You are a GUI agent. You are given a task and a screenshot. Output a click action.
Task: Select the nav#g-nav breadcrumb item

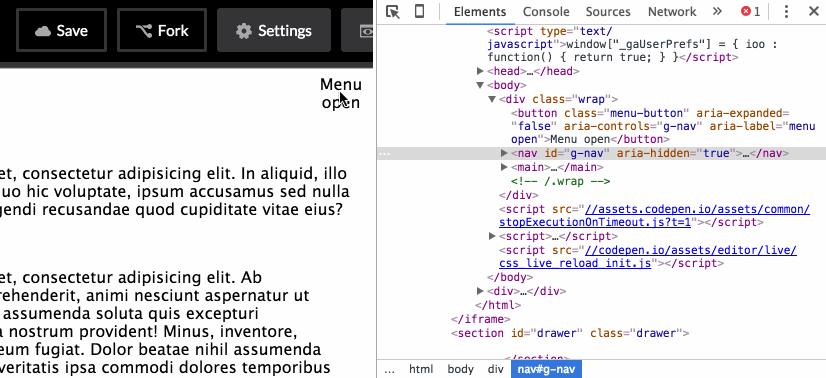pos(546,369)
